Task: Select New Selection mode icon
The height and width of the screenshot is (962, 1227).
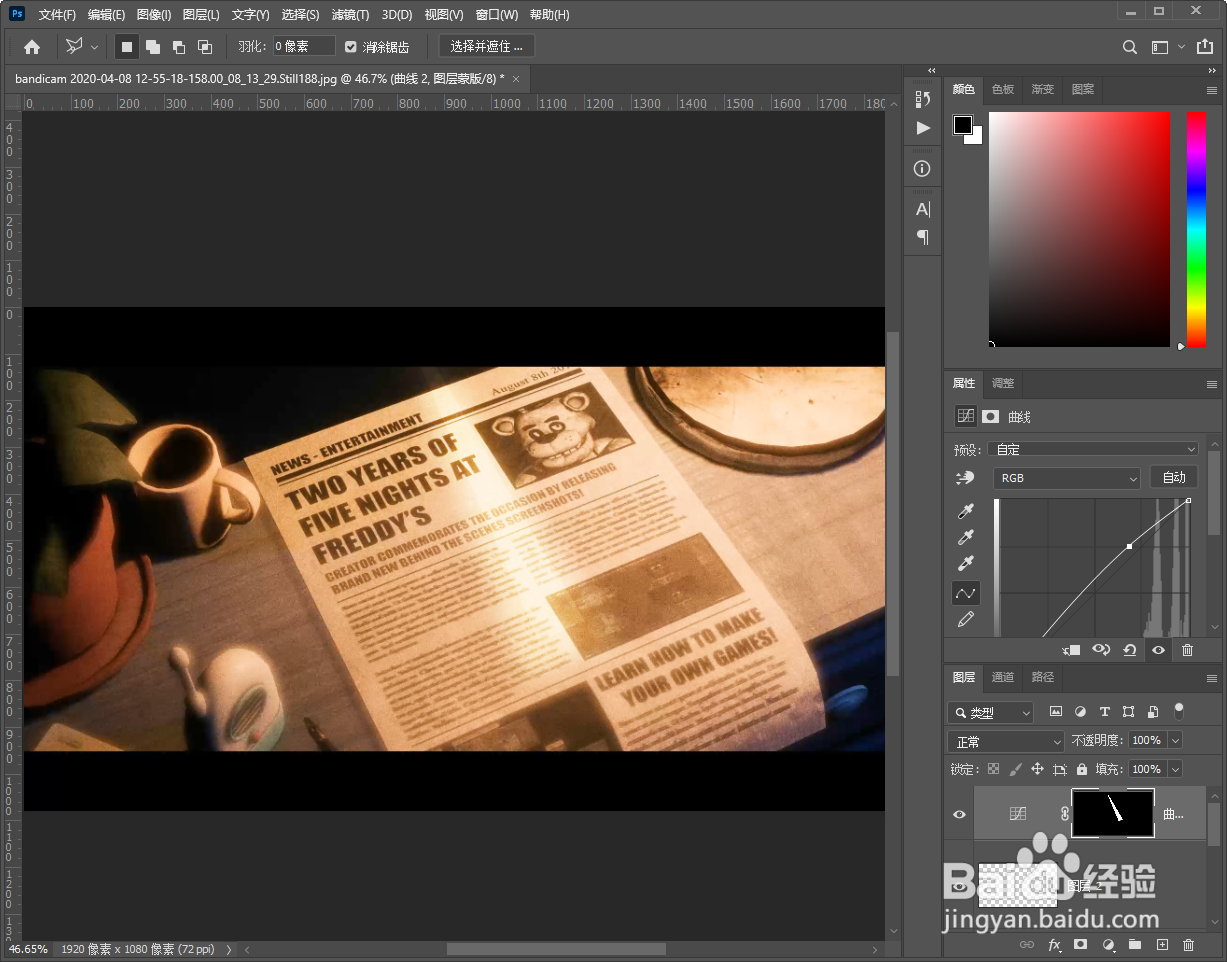Action: (127, 46)
